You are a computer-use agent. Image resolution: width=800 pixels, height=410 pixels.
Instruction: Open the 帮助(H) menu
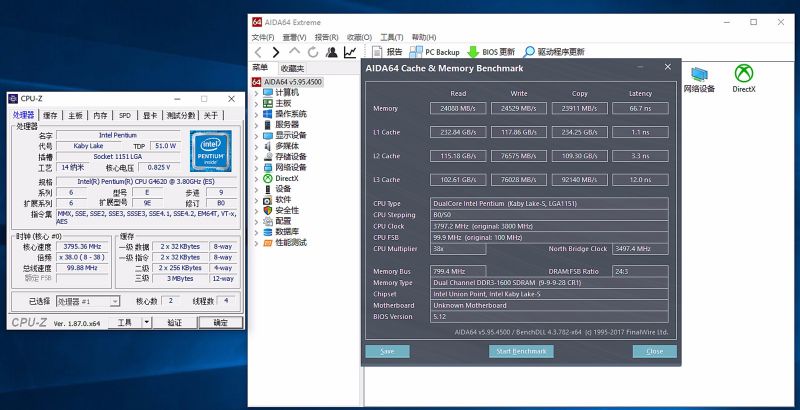tap(424, 37)
